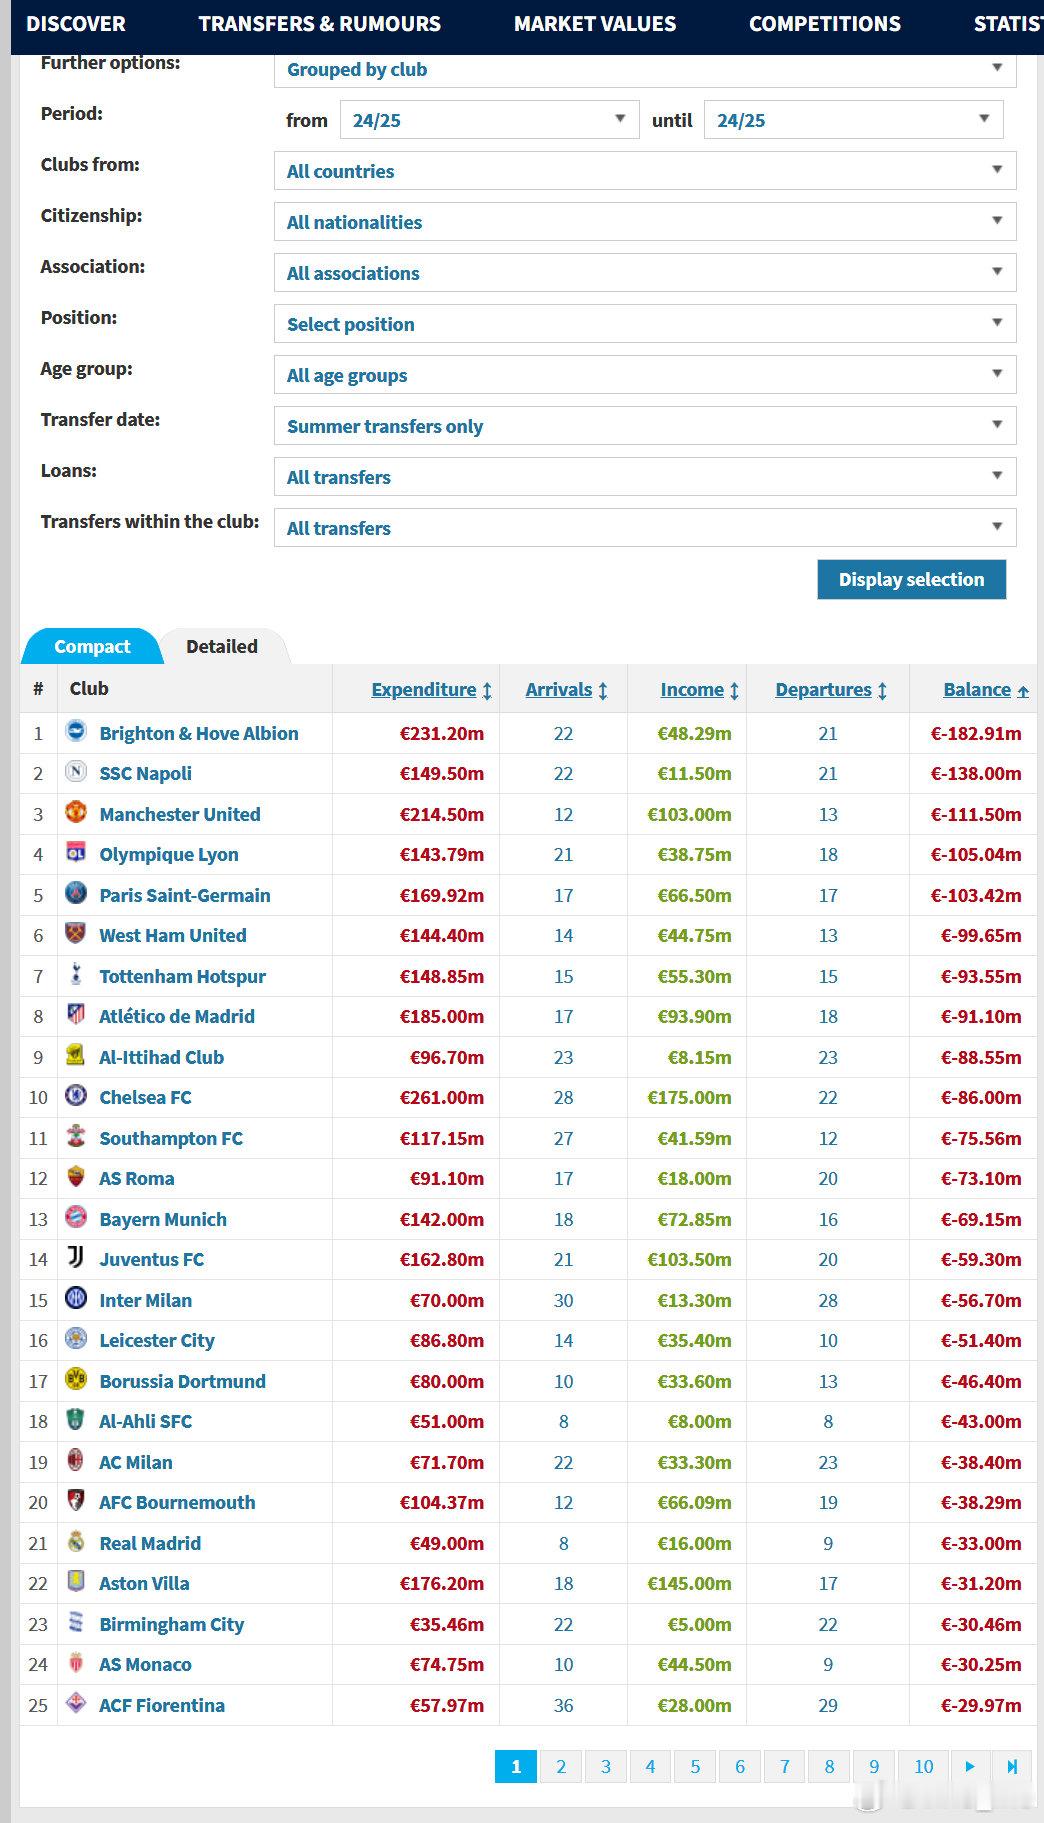Open the MARKET VALUES menu
1044x1823 pixels.
tap(595, 24)
